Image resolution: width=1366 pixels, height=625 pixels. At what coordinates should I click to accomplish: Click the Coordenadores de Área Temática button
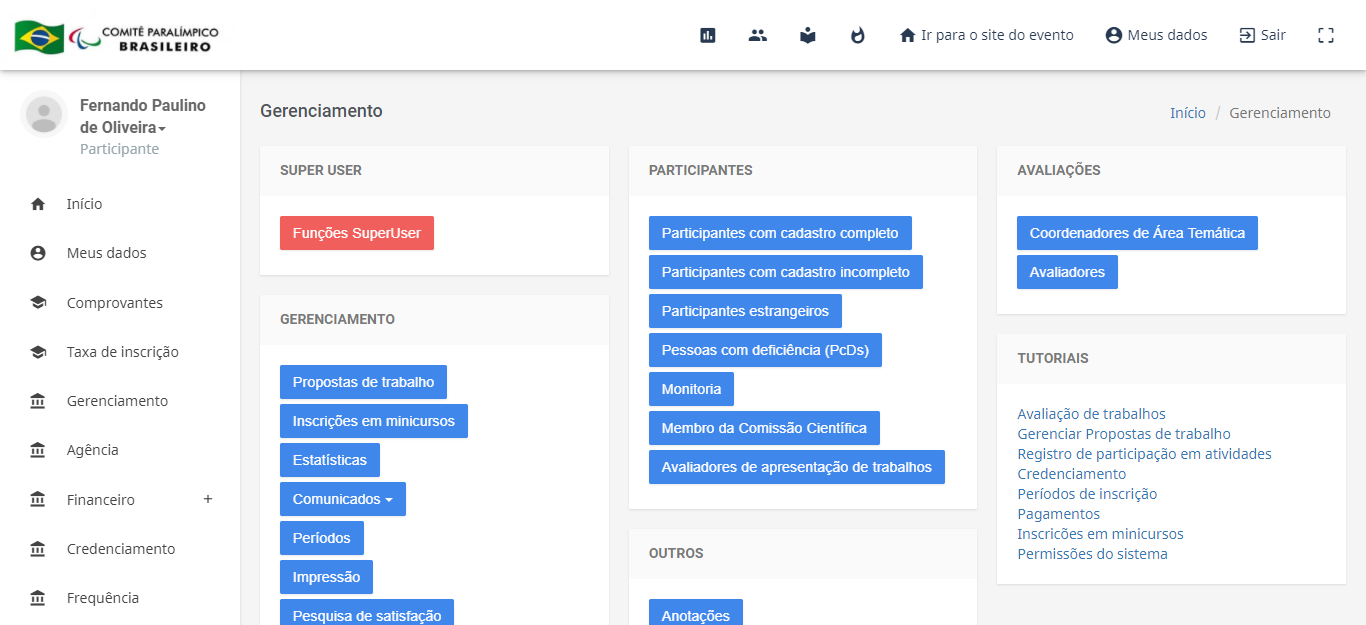tap(1136, 233)
